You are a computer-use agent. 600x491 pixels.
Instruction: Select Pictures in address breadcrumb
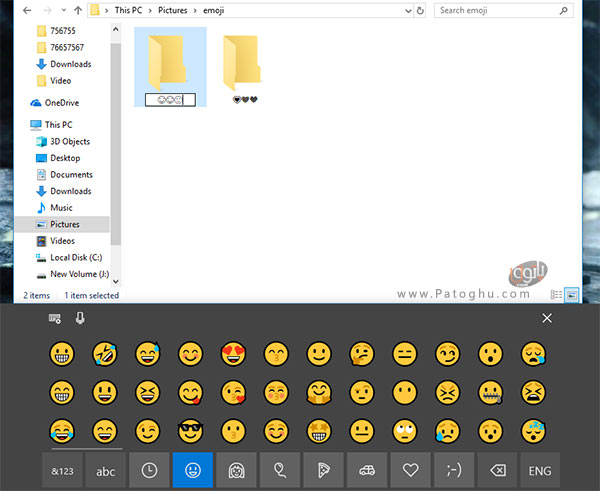173,10
